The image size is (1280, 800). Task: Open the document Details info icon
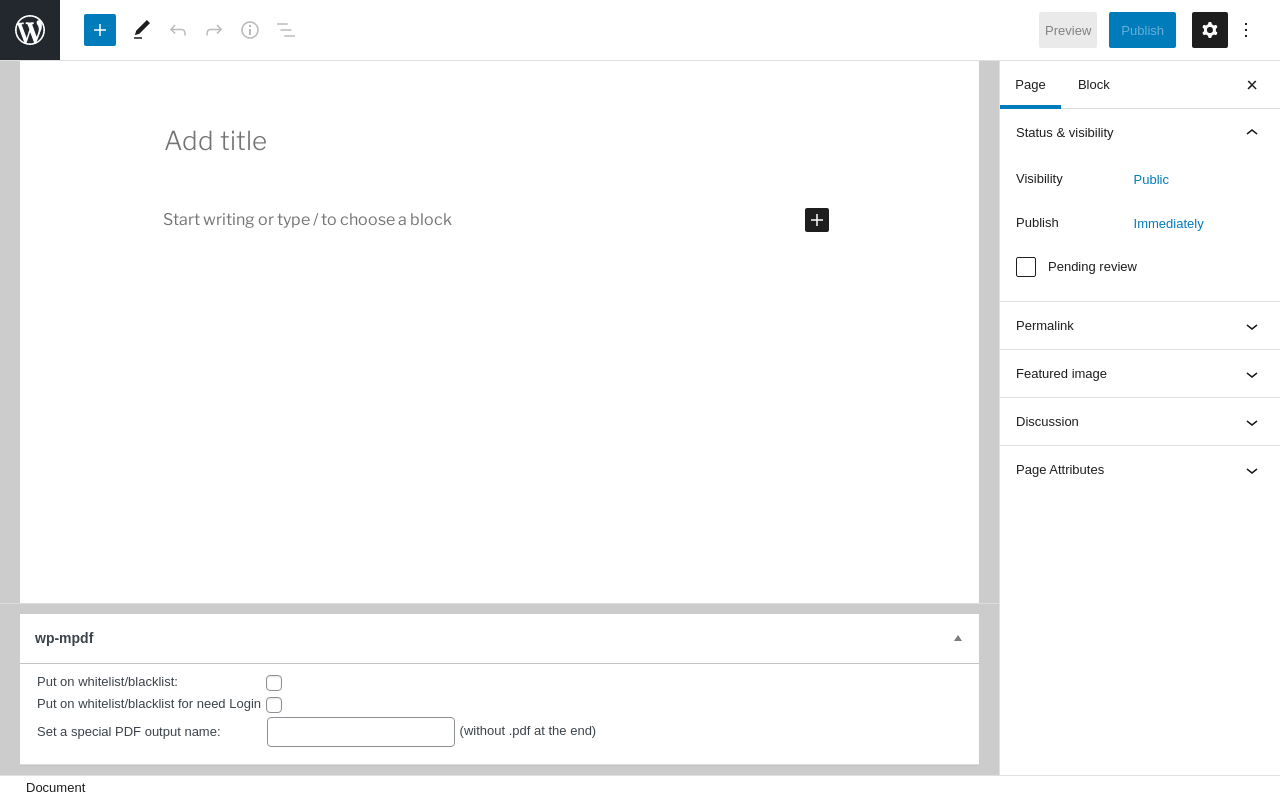pyautogui.click(x=250, y=30)
